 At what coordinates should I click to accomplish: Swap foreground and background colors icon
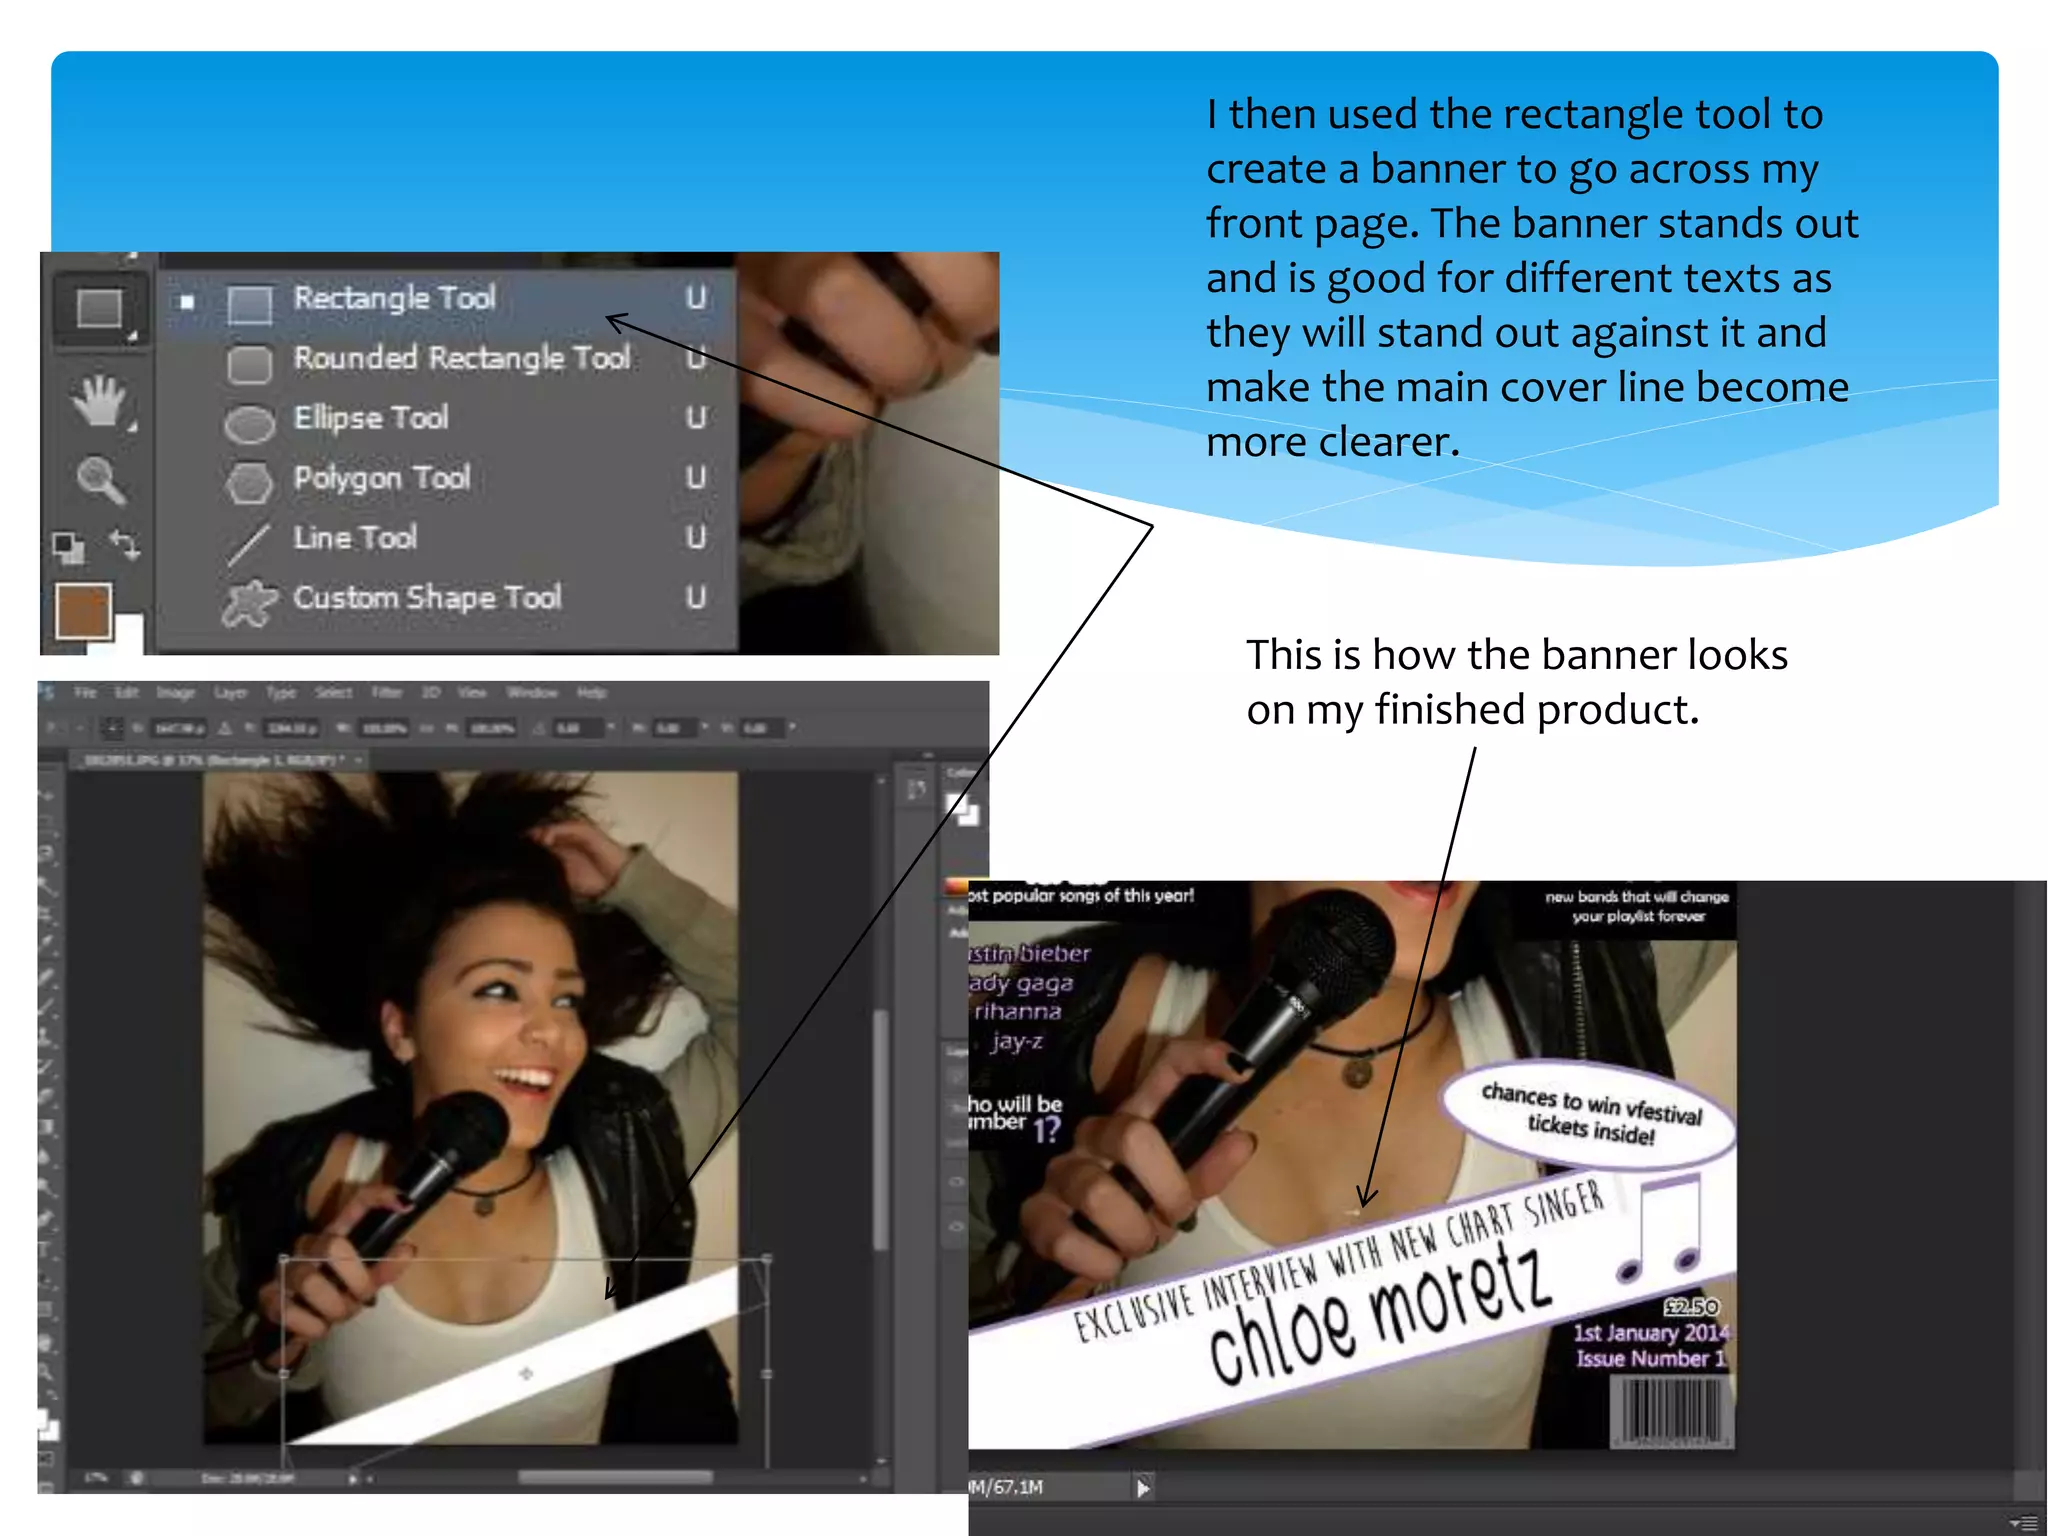point(125,545)
